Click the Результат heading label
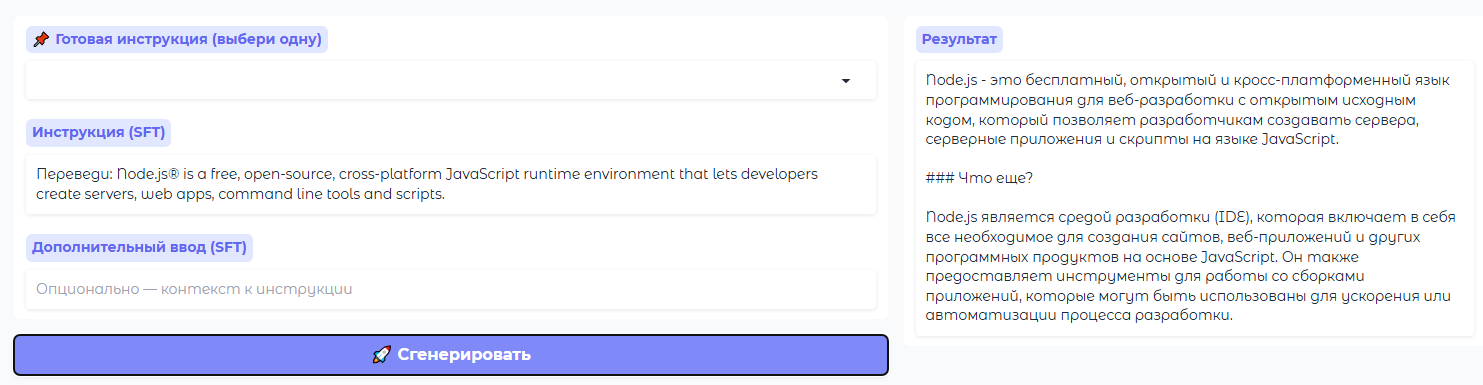1483x385 pixels. (x=959, y=40)
